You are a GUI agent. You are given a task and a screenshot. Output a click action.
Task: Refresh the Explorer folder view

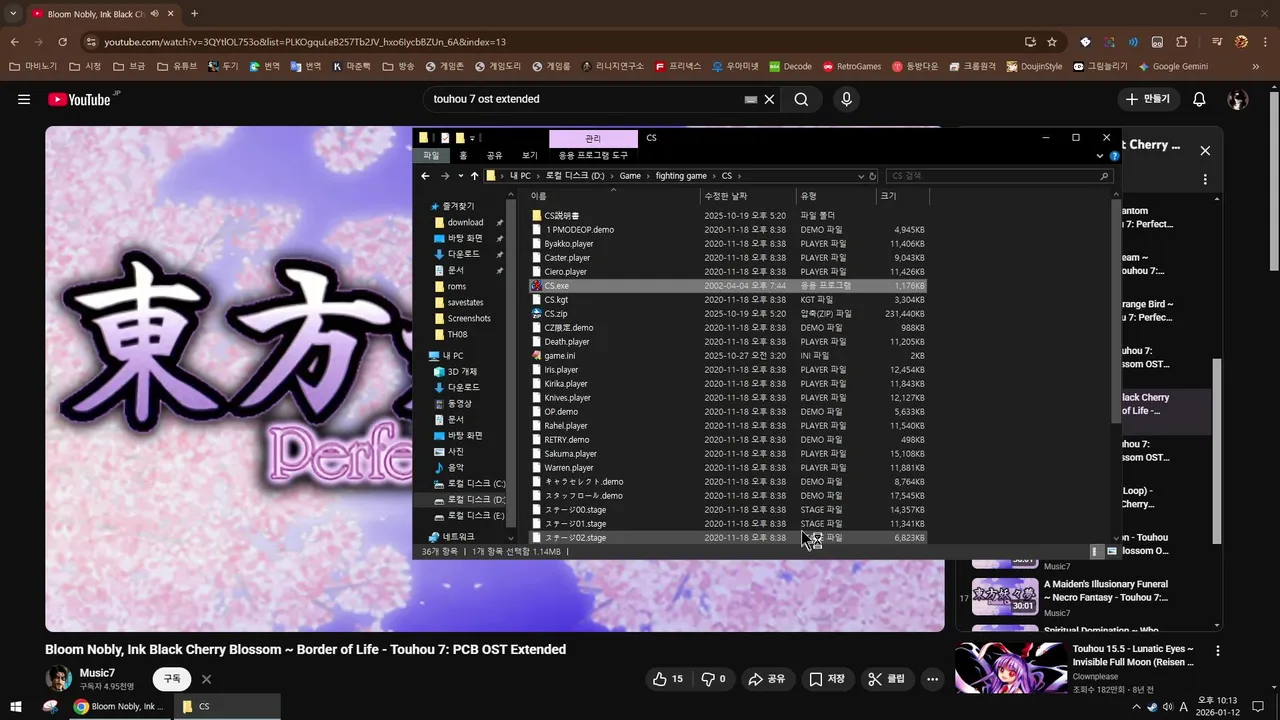[872, 176]
